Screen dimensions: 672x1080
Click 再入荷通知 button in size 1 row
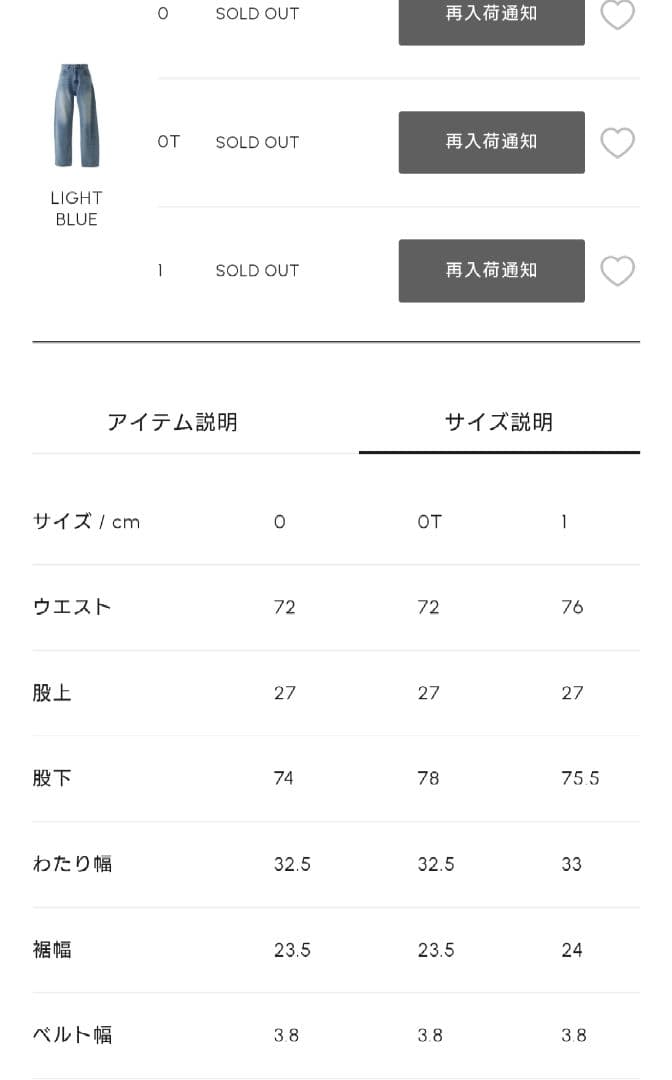pos(491,270)
